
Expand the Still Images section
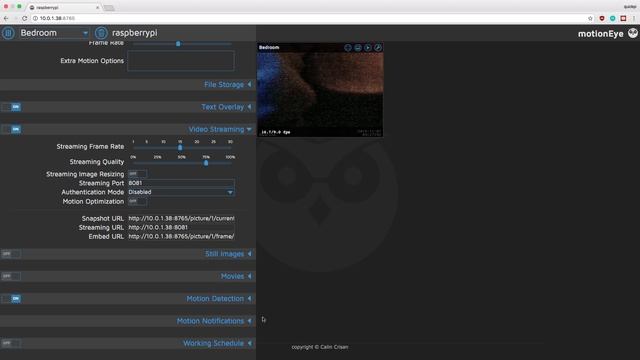229,254
